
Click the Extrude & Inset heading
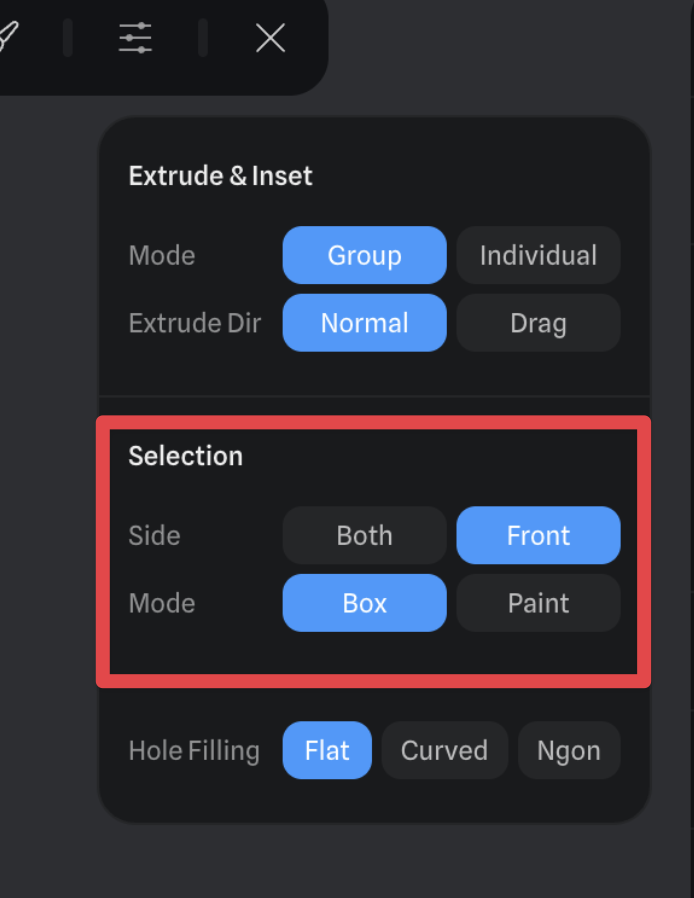[x=220, y=176]
